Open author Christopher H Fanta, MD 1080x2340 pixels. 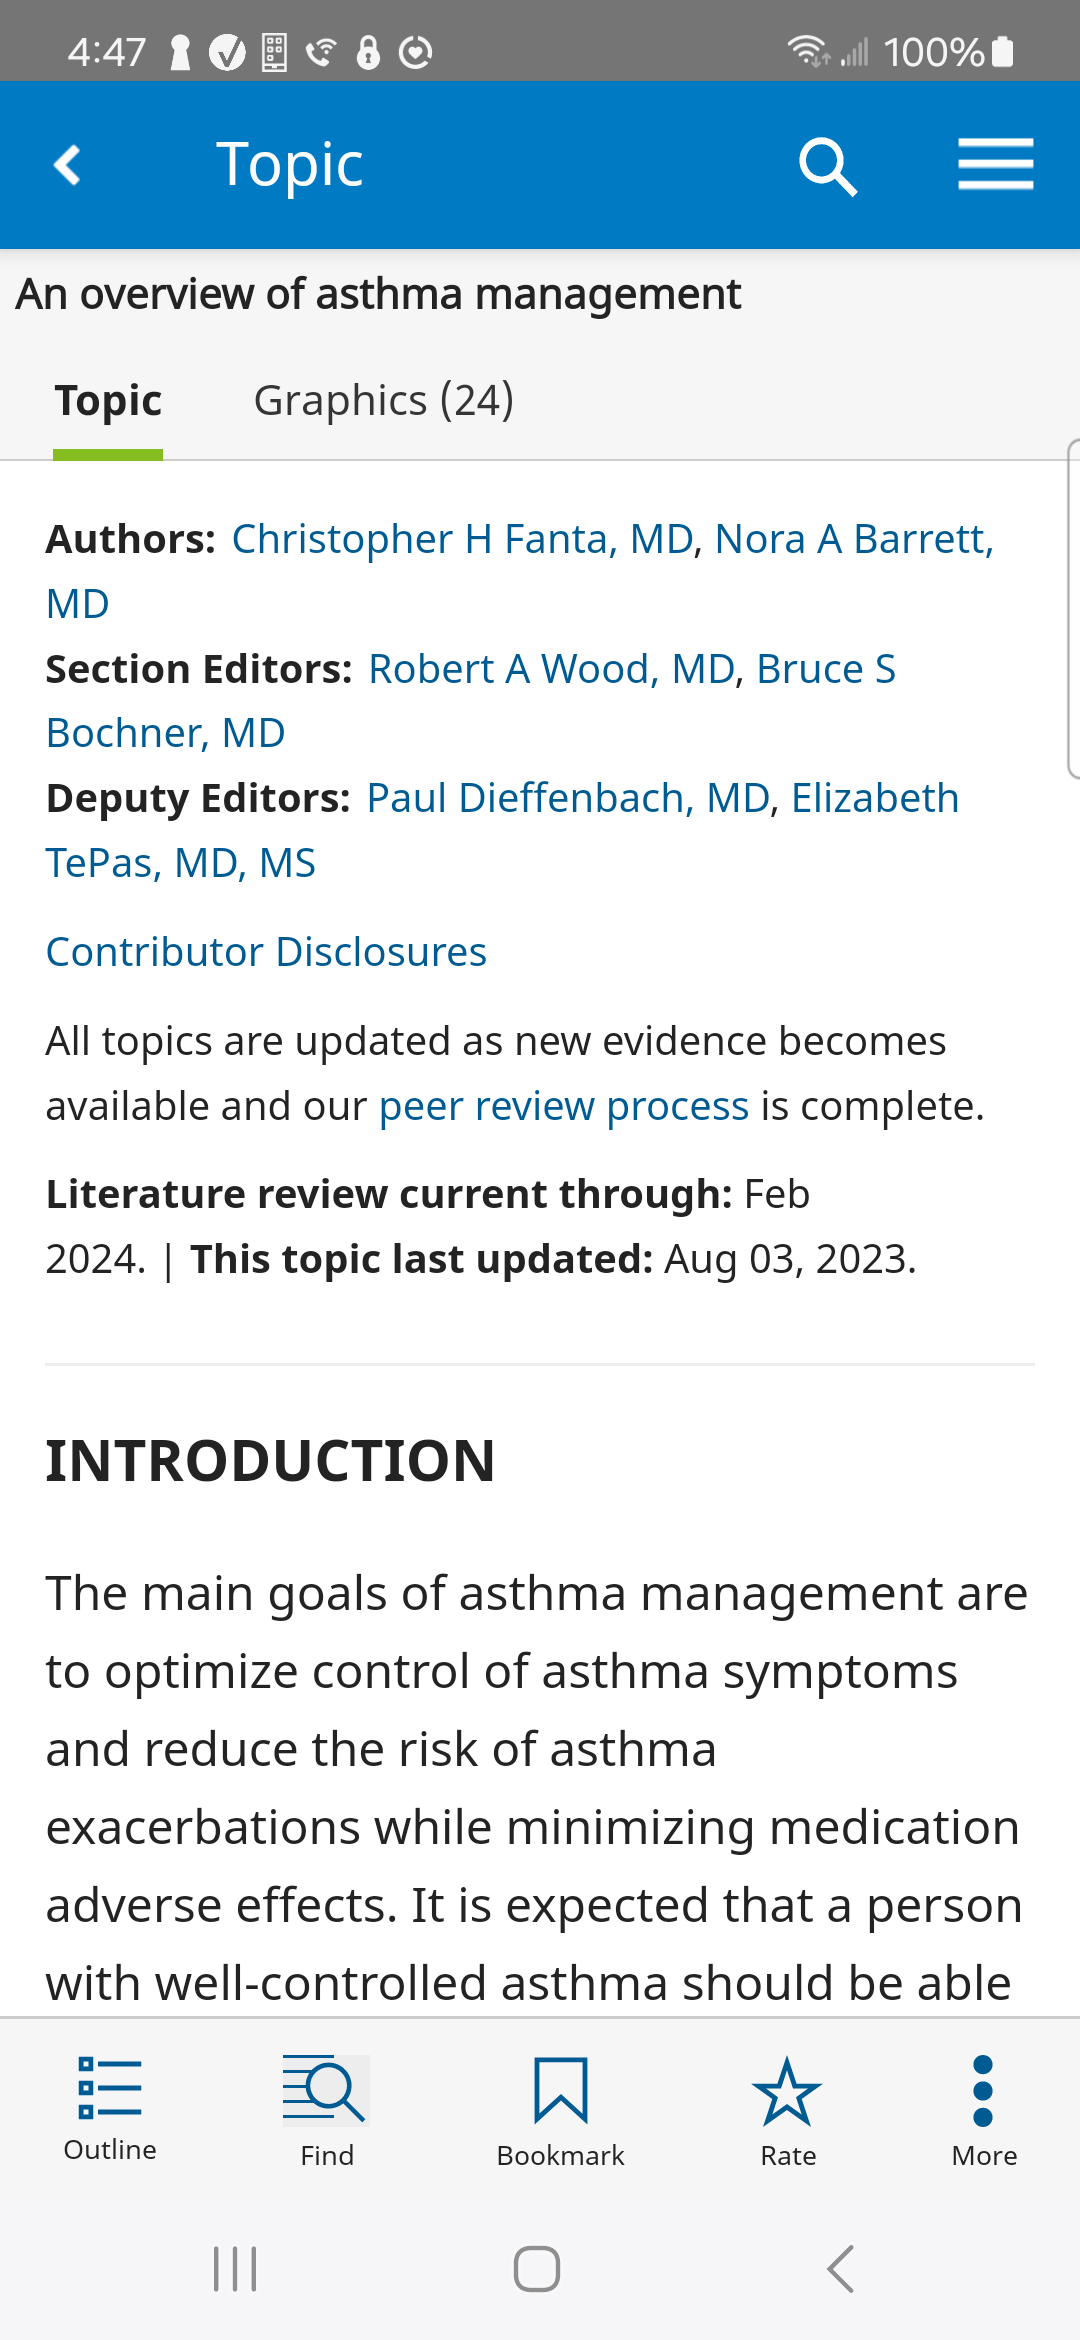(463, 540)
